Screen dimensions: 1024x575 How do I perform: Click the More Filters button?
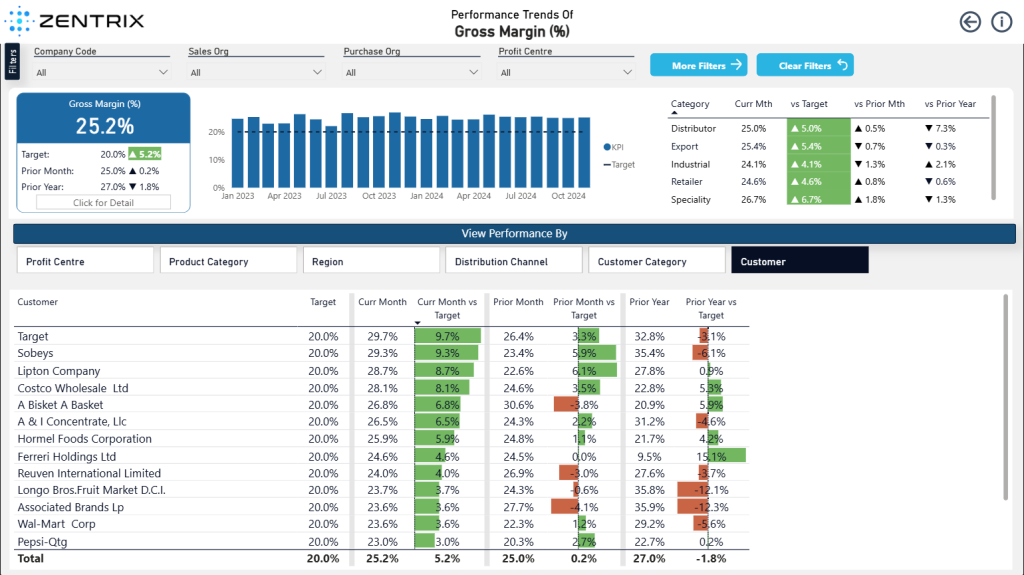[699, 65]
